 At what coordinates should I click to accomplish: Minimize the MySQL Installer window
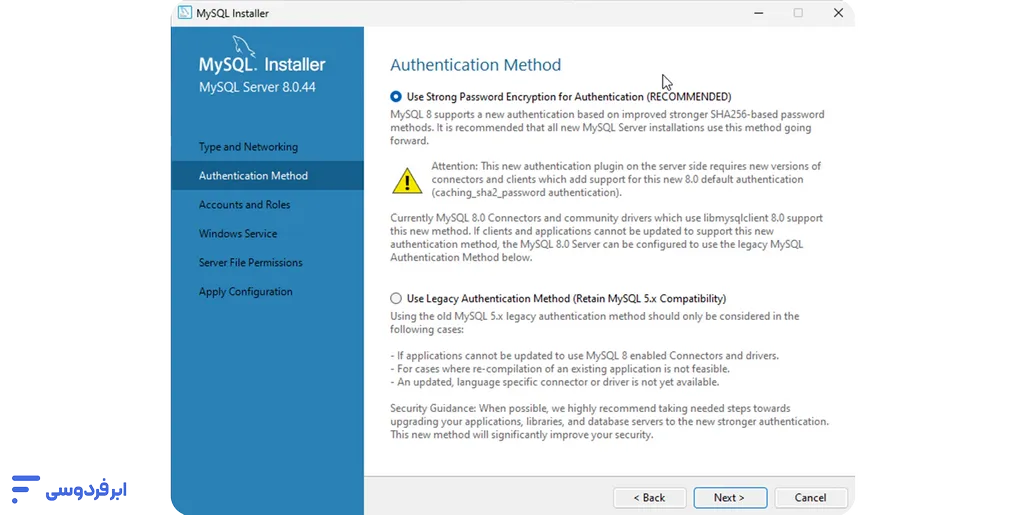click(758, 13)
